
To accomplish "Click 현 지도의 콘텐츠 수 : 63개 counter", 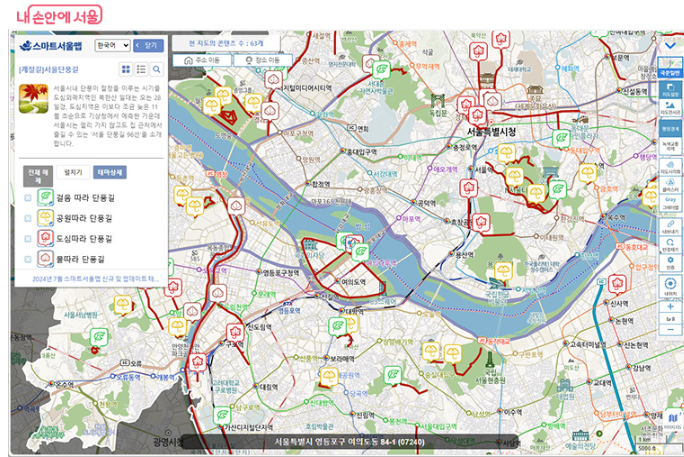I will 226,44.
